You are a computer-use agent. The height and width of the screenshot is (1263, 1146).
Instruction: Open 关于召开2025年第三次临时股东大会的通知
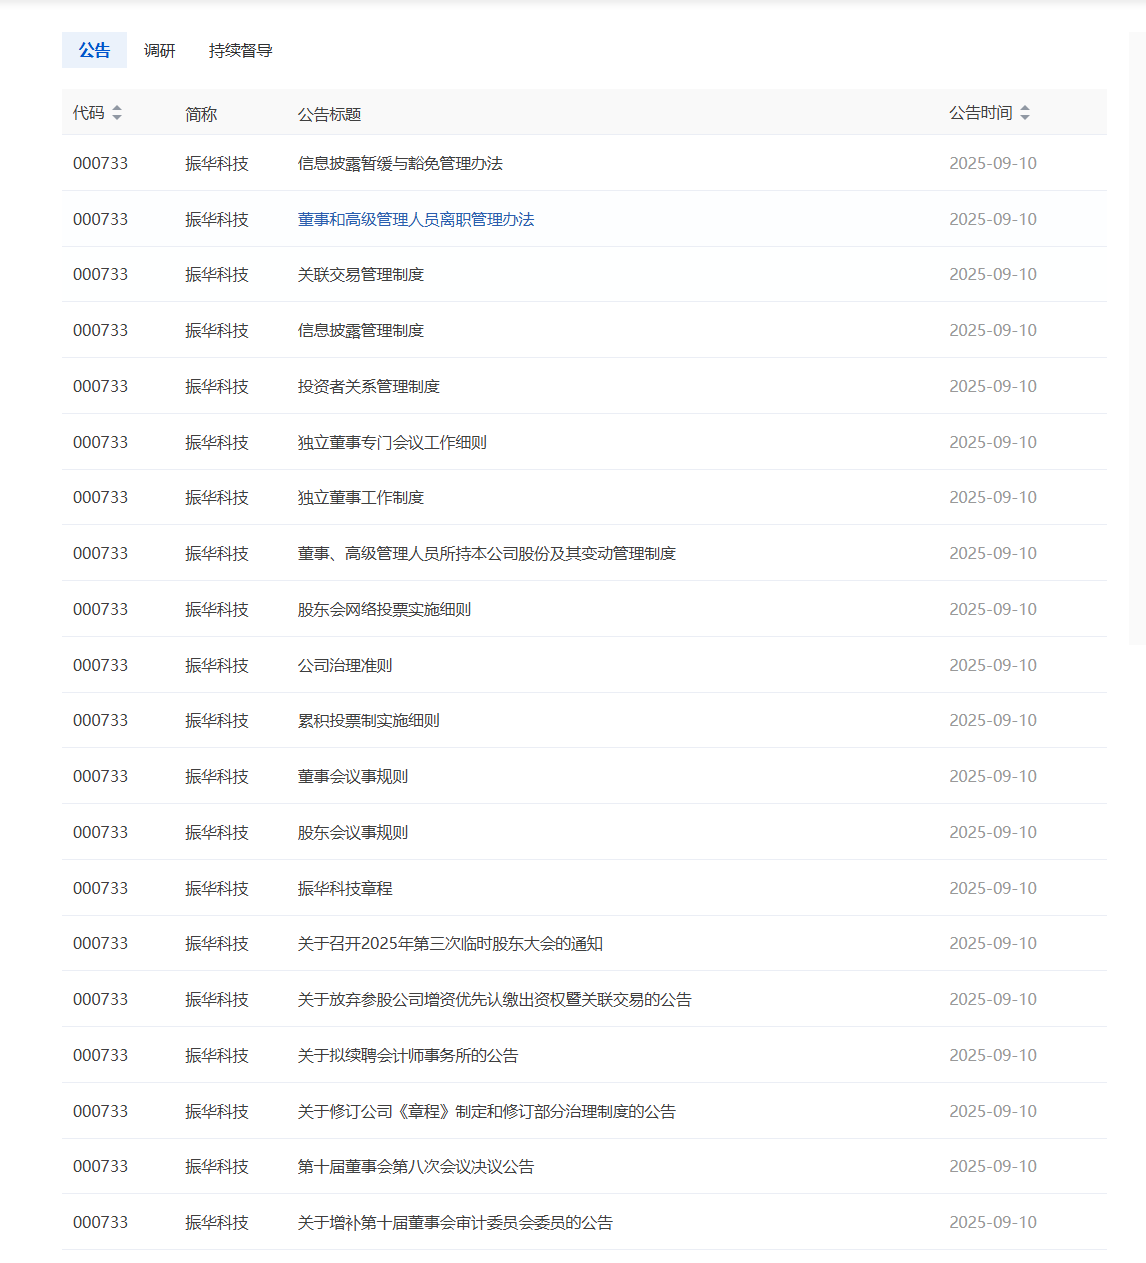[450, 943]
